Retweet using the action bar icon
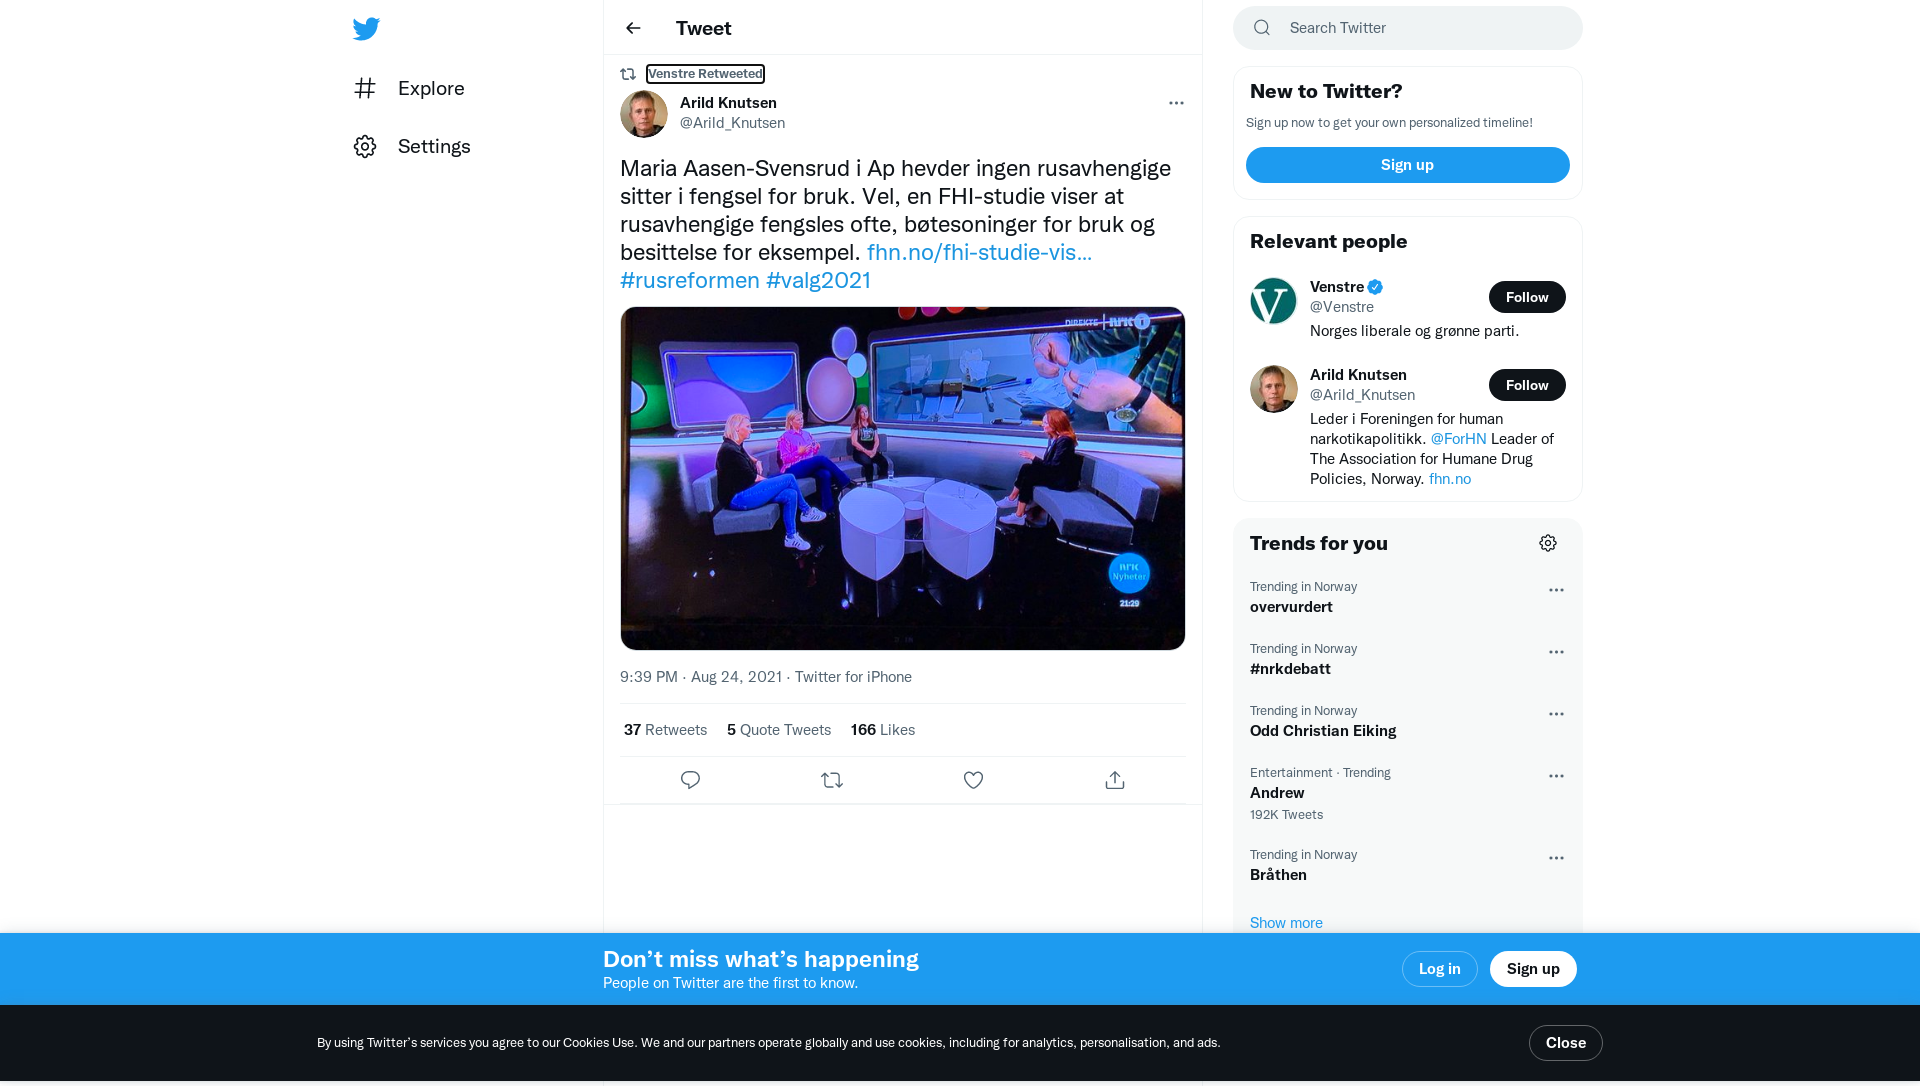Screen dimensions: 1920x1086 832,780
